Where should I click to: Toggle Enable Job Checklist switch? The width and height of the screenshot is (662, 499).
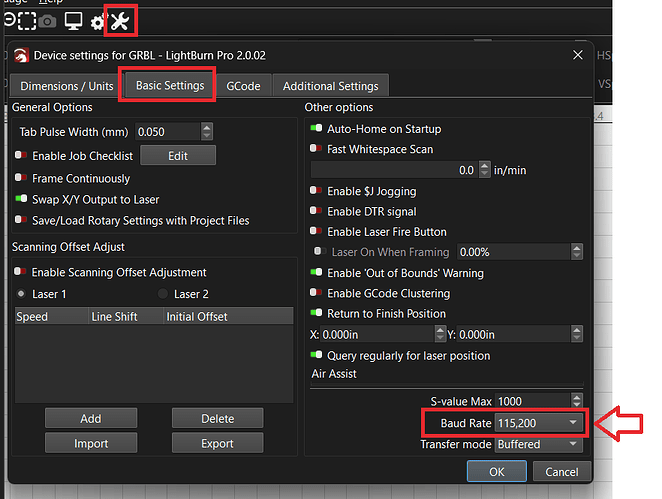coord(21,155)
